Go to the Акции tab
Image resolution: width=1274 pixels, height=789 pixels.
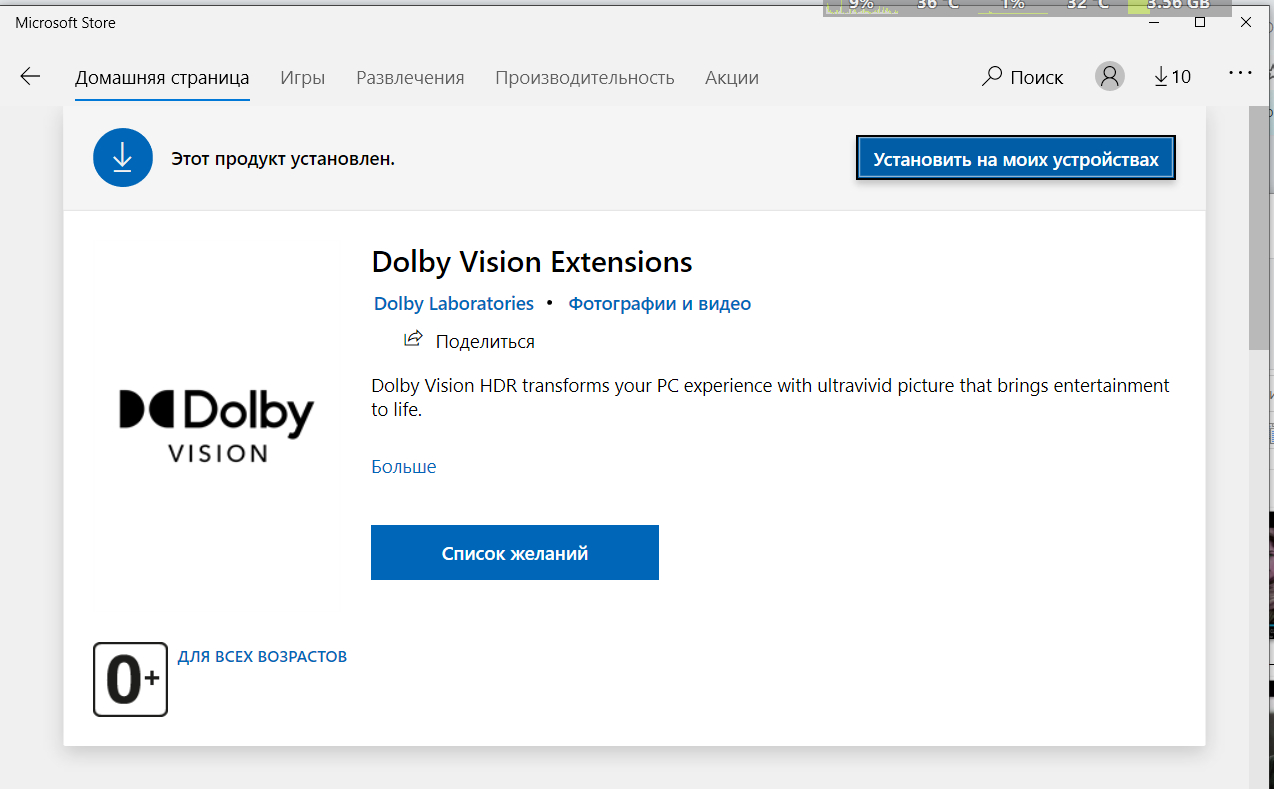731,78
